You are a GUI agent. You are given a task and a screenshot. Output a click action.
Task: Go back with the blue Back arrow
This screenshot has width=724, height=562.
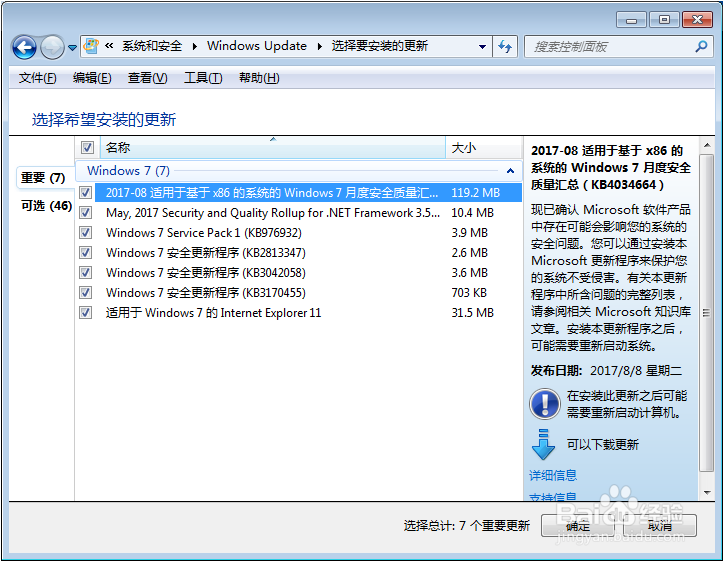[24, 47]
